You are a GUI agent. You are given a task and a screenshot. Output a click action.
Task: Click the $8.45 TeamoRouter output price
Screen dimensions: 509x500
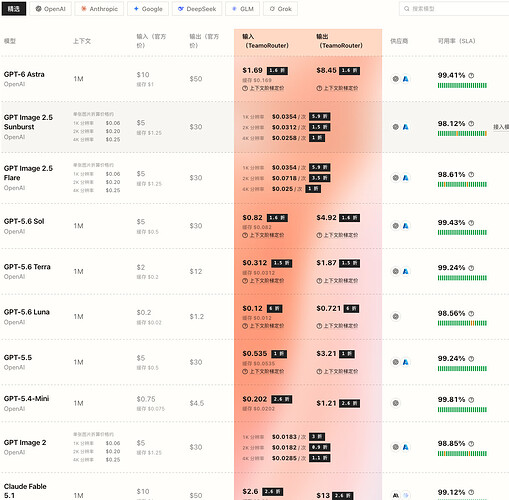326,70
